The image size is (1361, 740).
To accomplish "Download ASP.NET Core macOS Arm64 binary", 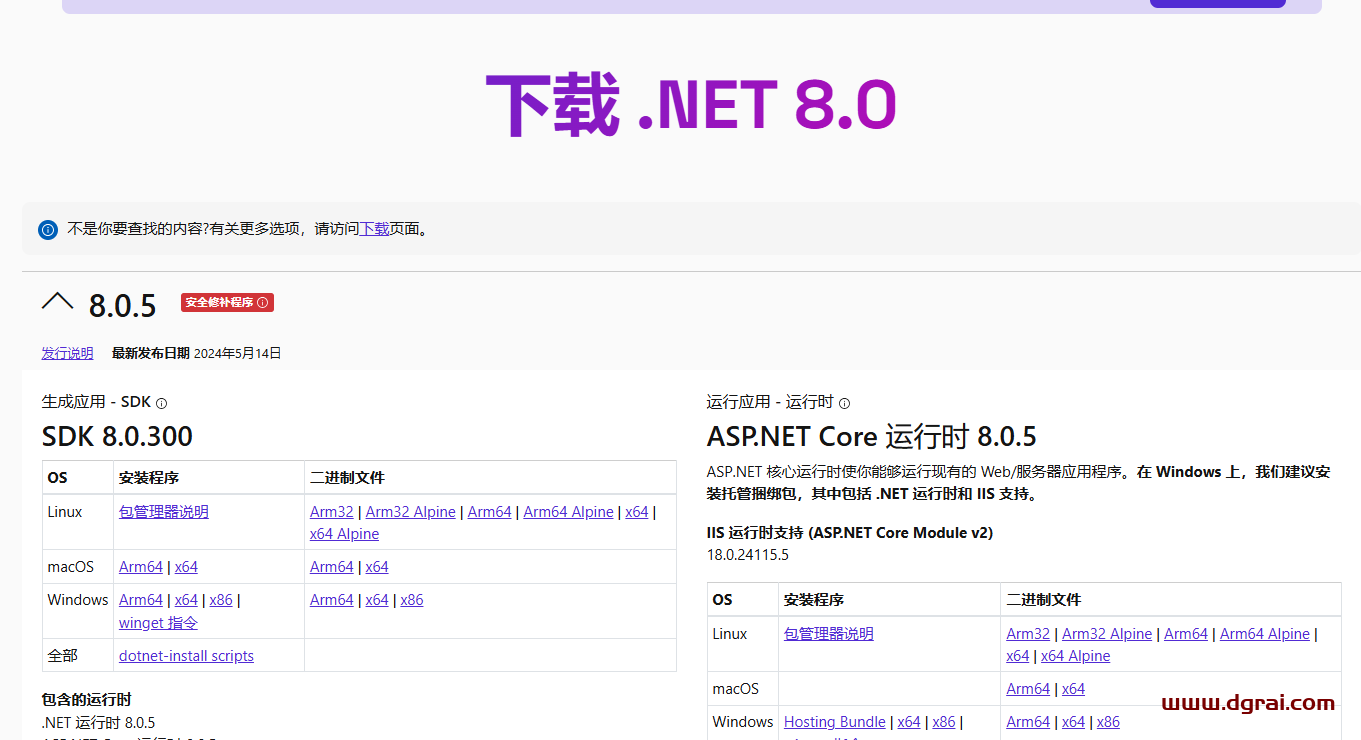I will (1028, 689).
